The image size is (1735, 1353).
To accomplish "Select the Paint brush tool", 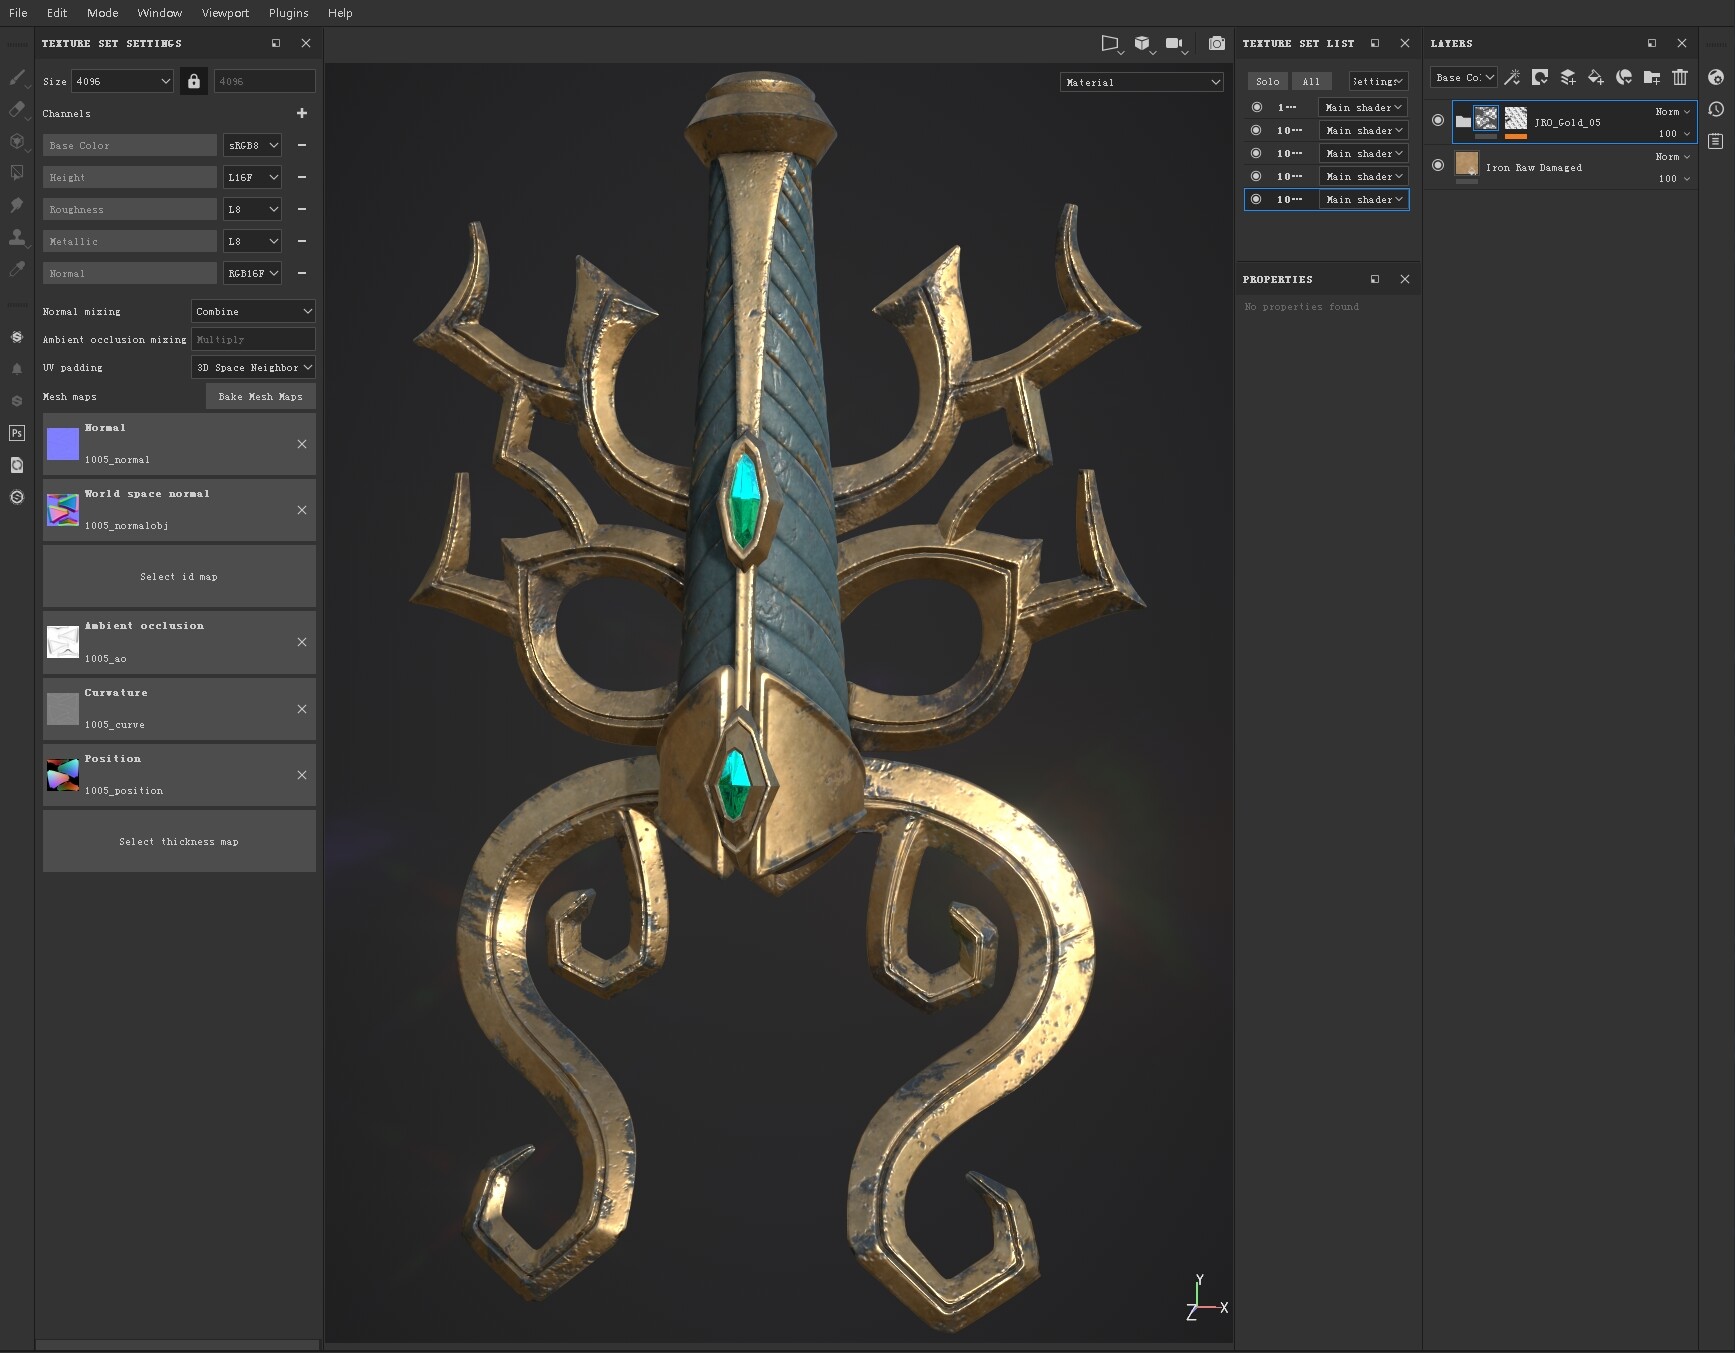I will pos(17,78).
